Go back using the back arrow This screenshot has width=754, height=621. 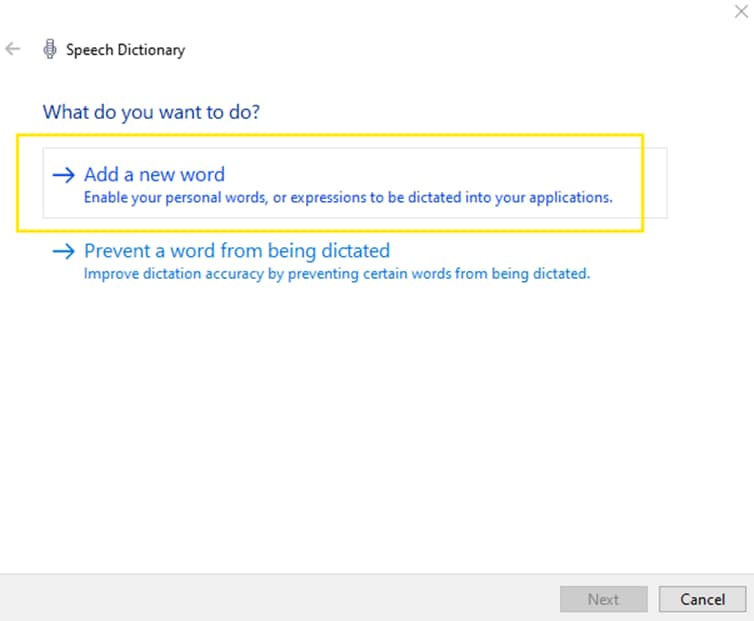click(x=13, y=49)
